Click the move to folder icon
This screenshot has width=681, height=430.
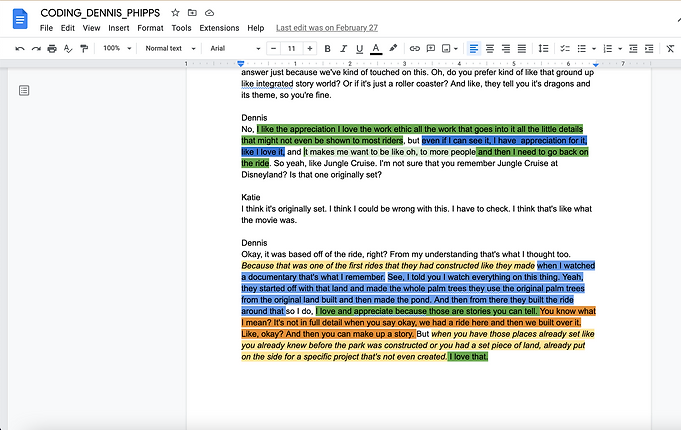(x=192, y=13)
